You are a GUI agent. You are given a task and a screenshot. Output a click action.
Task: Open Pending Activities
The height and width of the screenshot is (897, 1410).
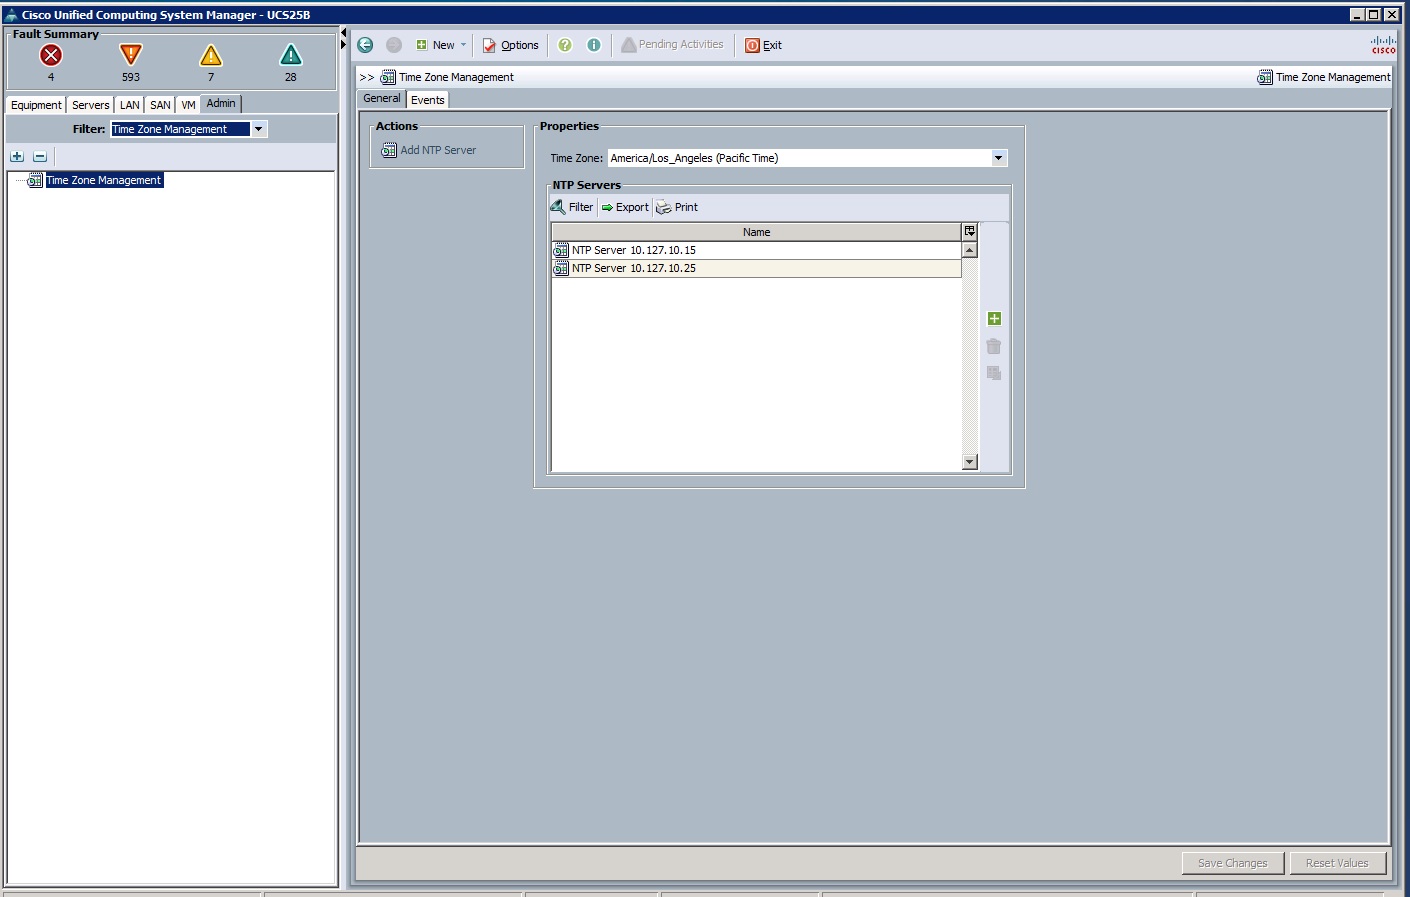point(672,45)
